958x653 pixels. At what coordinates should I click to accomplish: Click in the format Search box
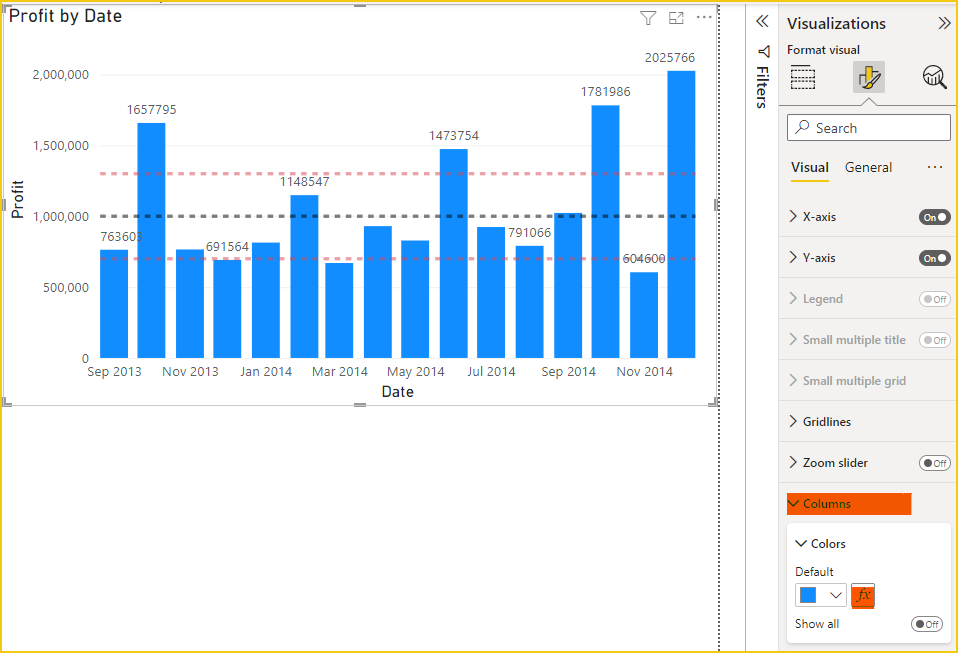869,128
